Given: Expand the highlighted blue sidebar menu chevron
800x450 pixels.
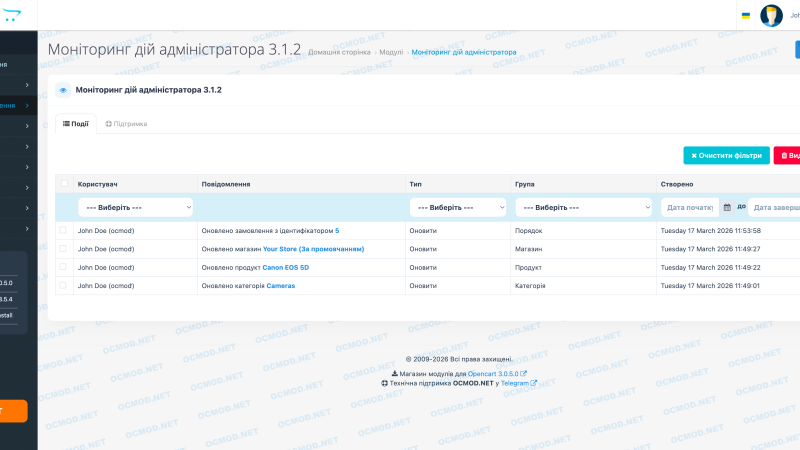Looking at the screenshot, I should click(x=27, y=106).
